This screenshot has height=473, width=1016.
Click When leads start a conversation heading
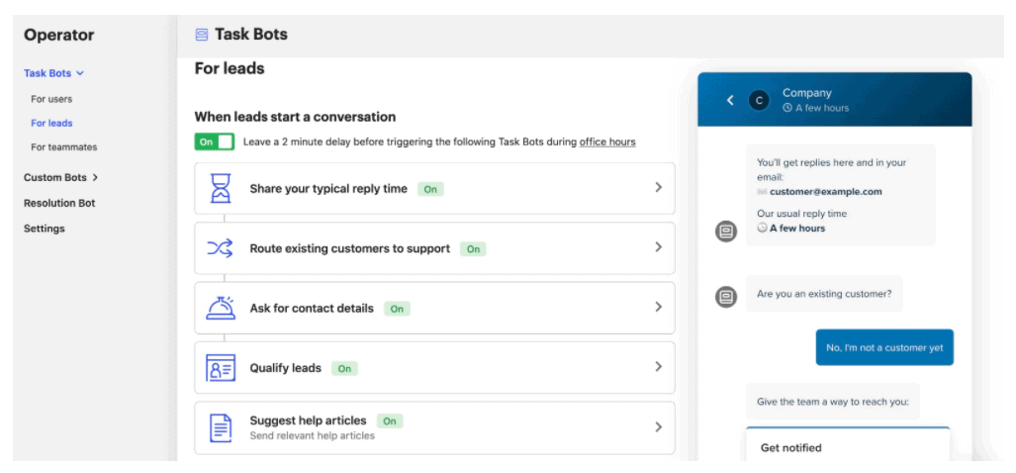coord(295,117)
